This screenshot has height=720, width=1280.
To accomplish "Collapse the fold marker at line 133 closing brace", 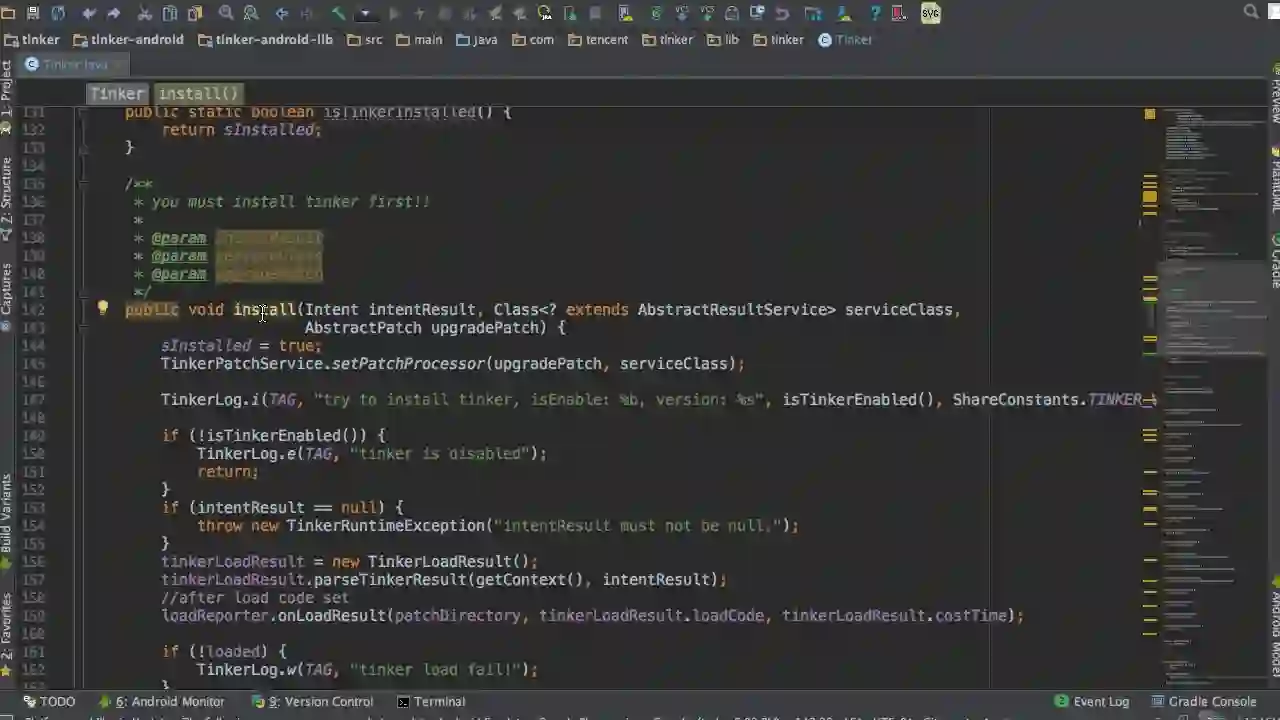I will pyautogui.click(x=84, y=148).
